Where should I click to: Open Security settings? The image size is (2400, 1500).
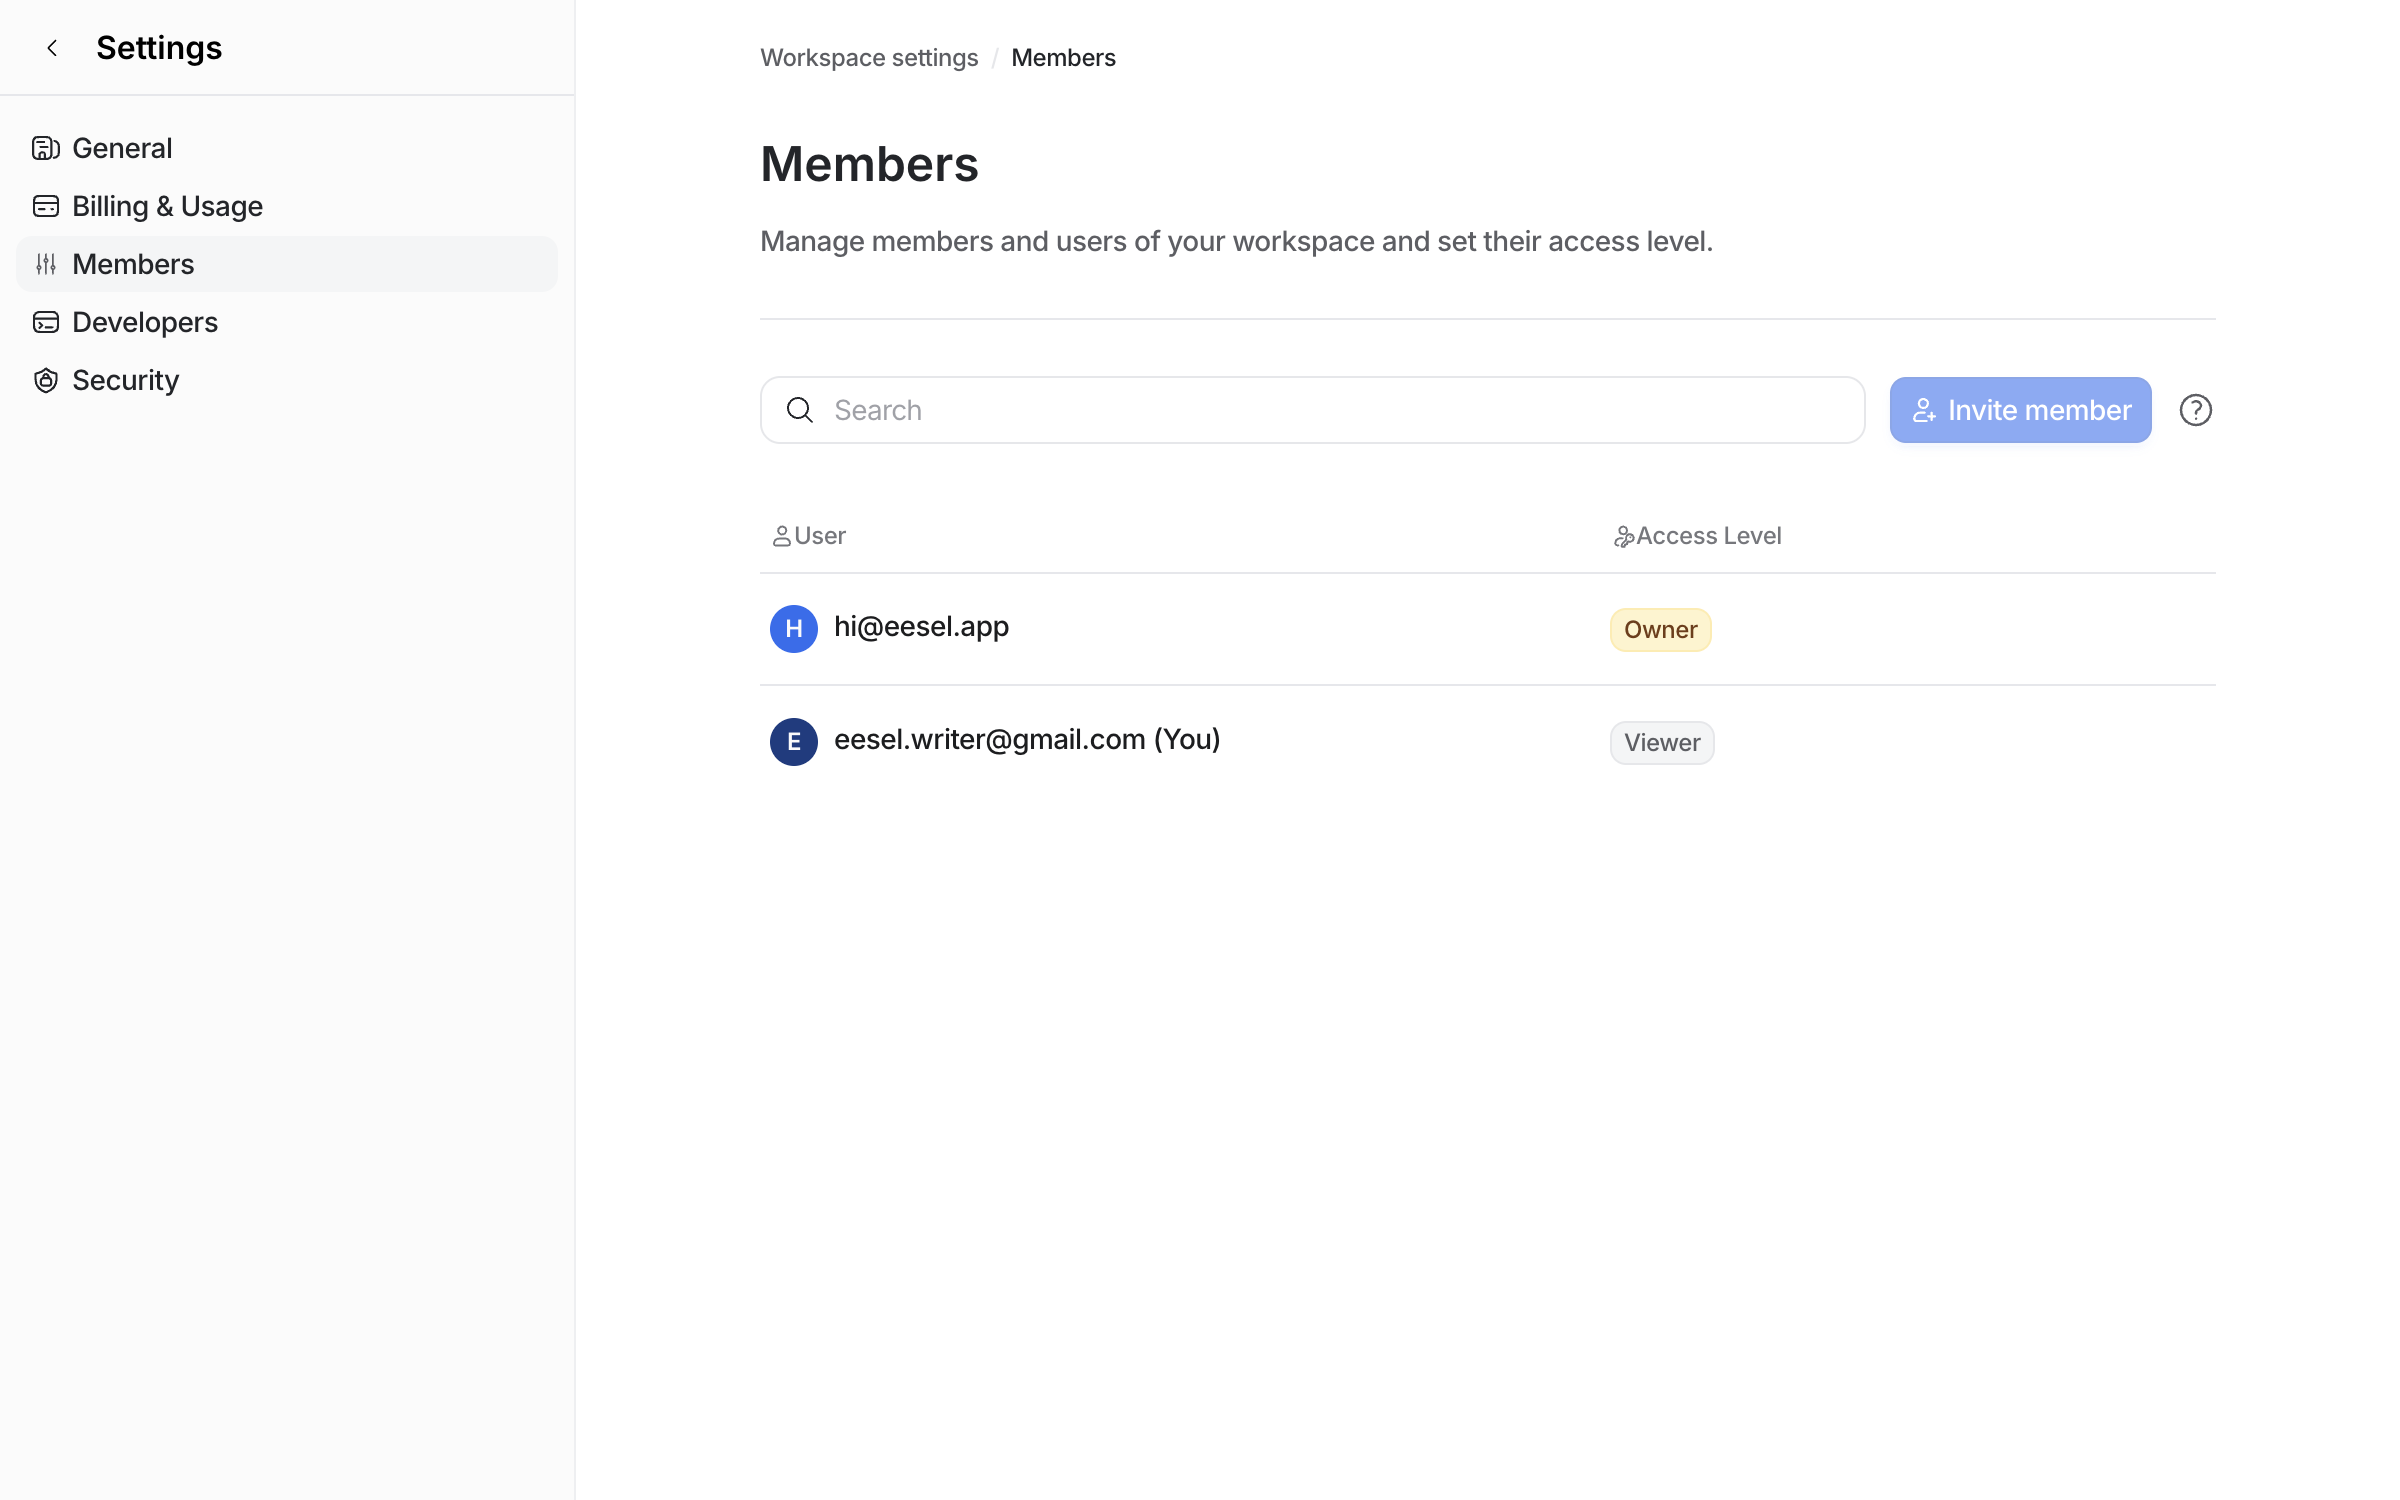click(x=287, y=380)
